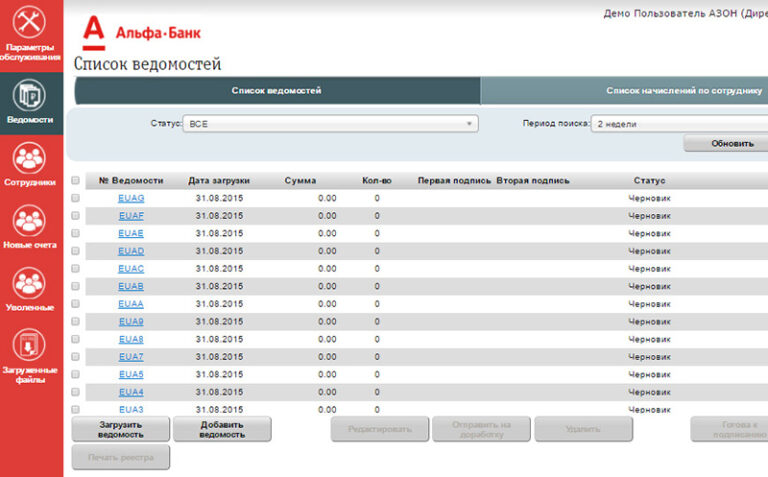
Task: Open the Параметры обслуживания sidebar icon
Action: click(28, 23)
